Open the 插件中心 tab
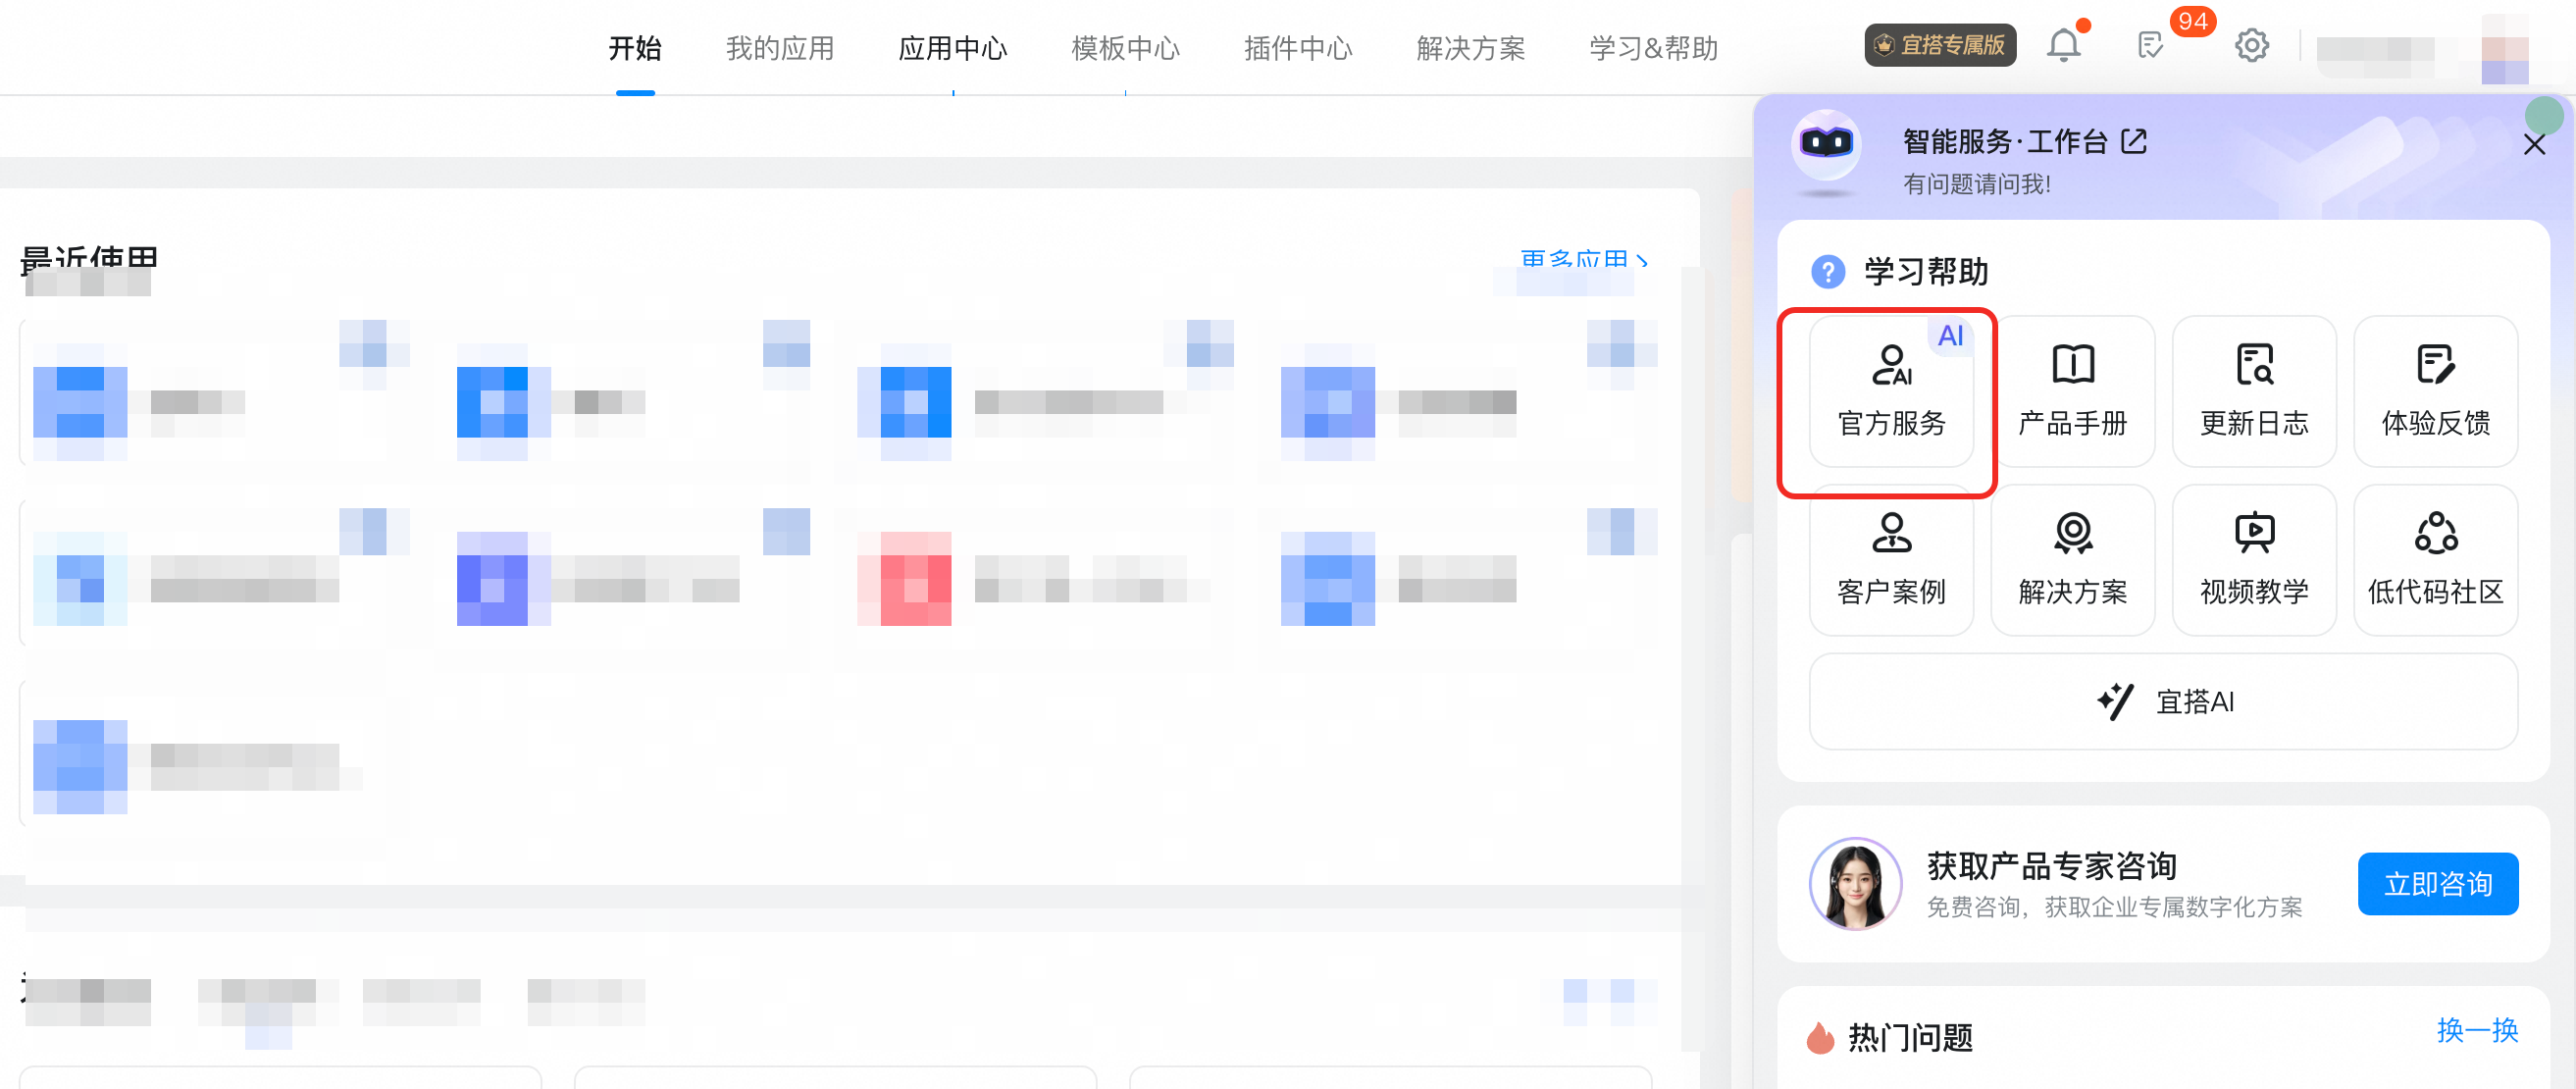Viewport: 2576px width, 1089px height. pos(1297,48)
